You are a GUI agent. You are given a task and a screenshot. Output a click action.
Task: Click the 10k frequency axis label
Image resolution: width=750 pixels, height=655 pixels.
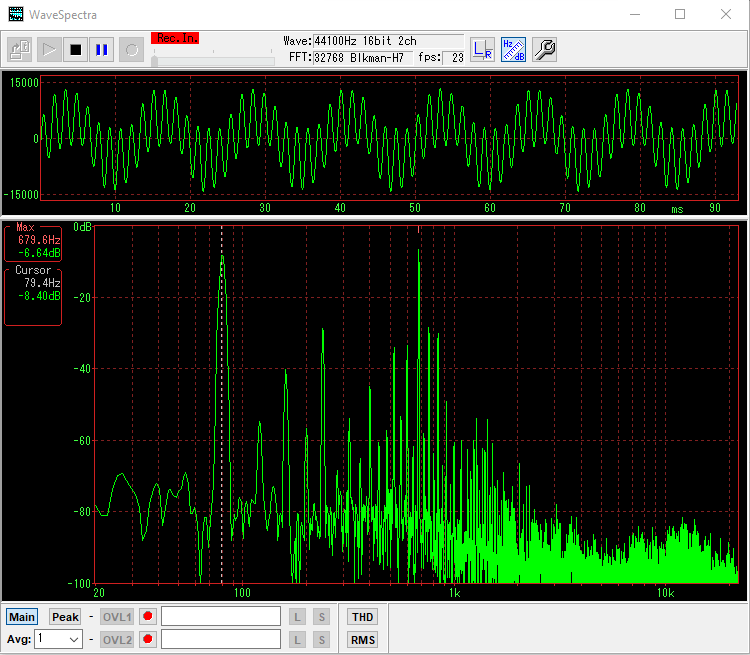[665, 593]
